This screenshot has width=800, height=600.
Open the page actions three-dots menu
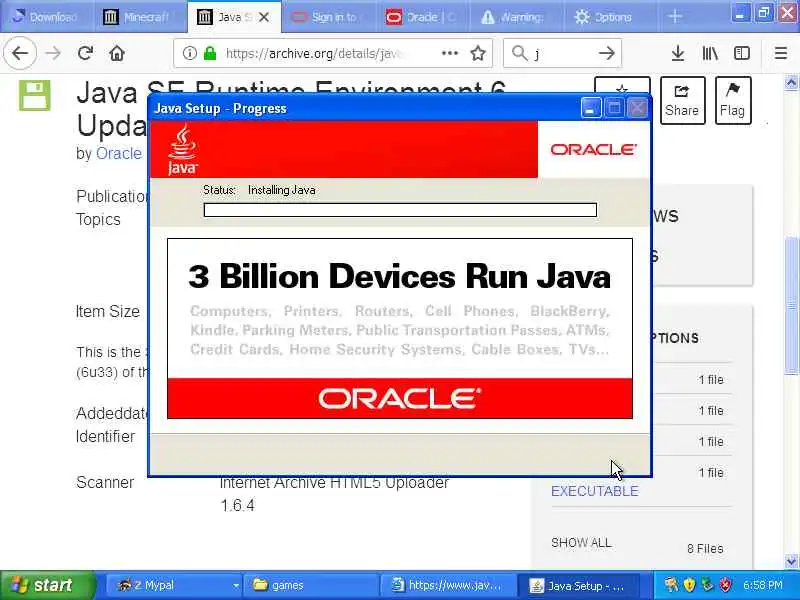[x=449, y=53]
